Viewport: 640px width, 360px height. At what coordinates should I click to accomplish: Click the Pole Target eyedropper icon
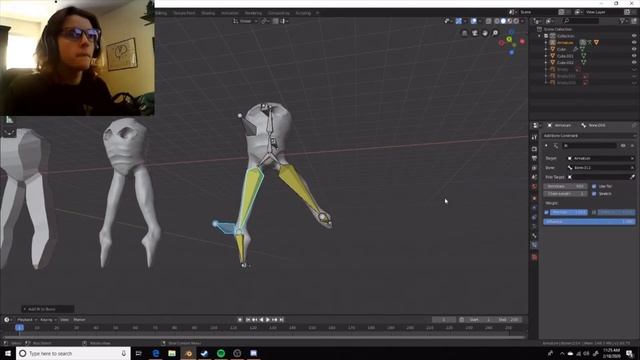(x=632, y=177)
